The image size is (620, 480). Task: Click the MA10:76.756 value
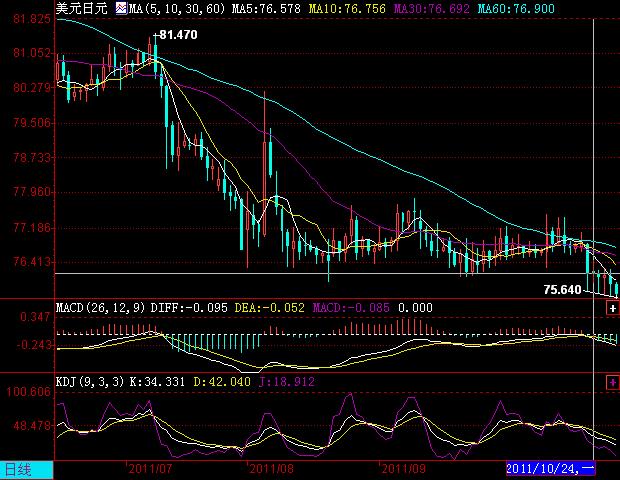coord(347,9)
